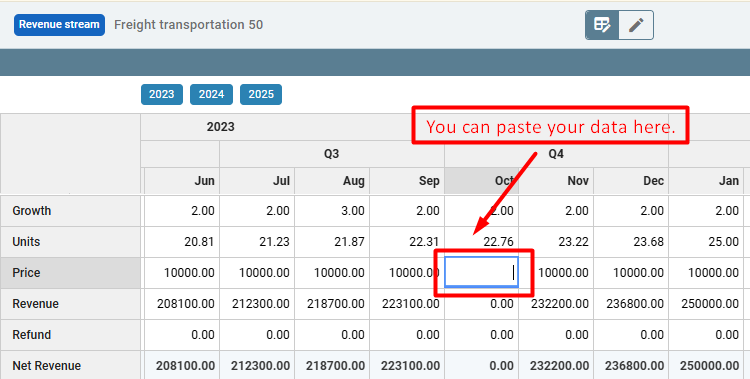Viewport: 750px width, 379px height.
Task: Select Units cell 25.00
Action: (x=706, y=242)
